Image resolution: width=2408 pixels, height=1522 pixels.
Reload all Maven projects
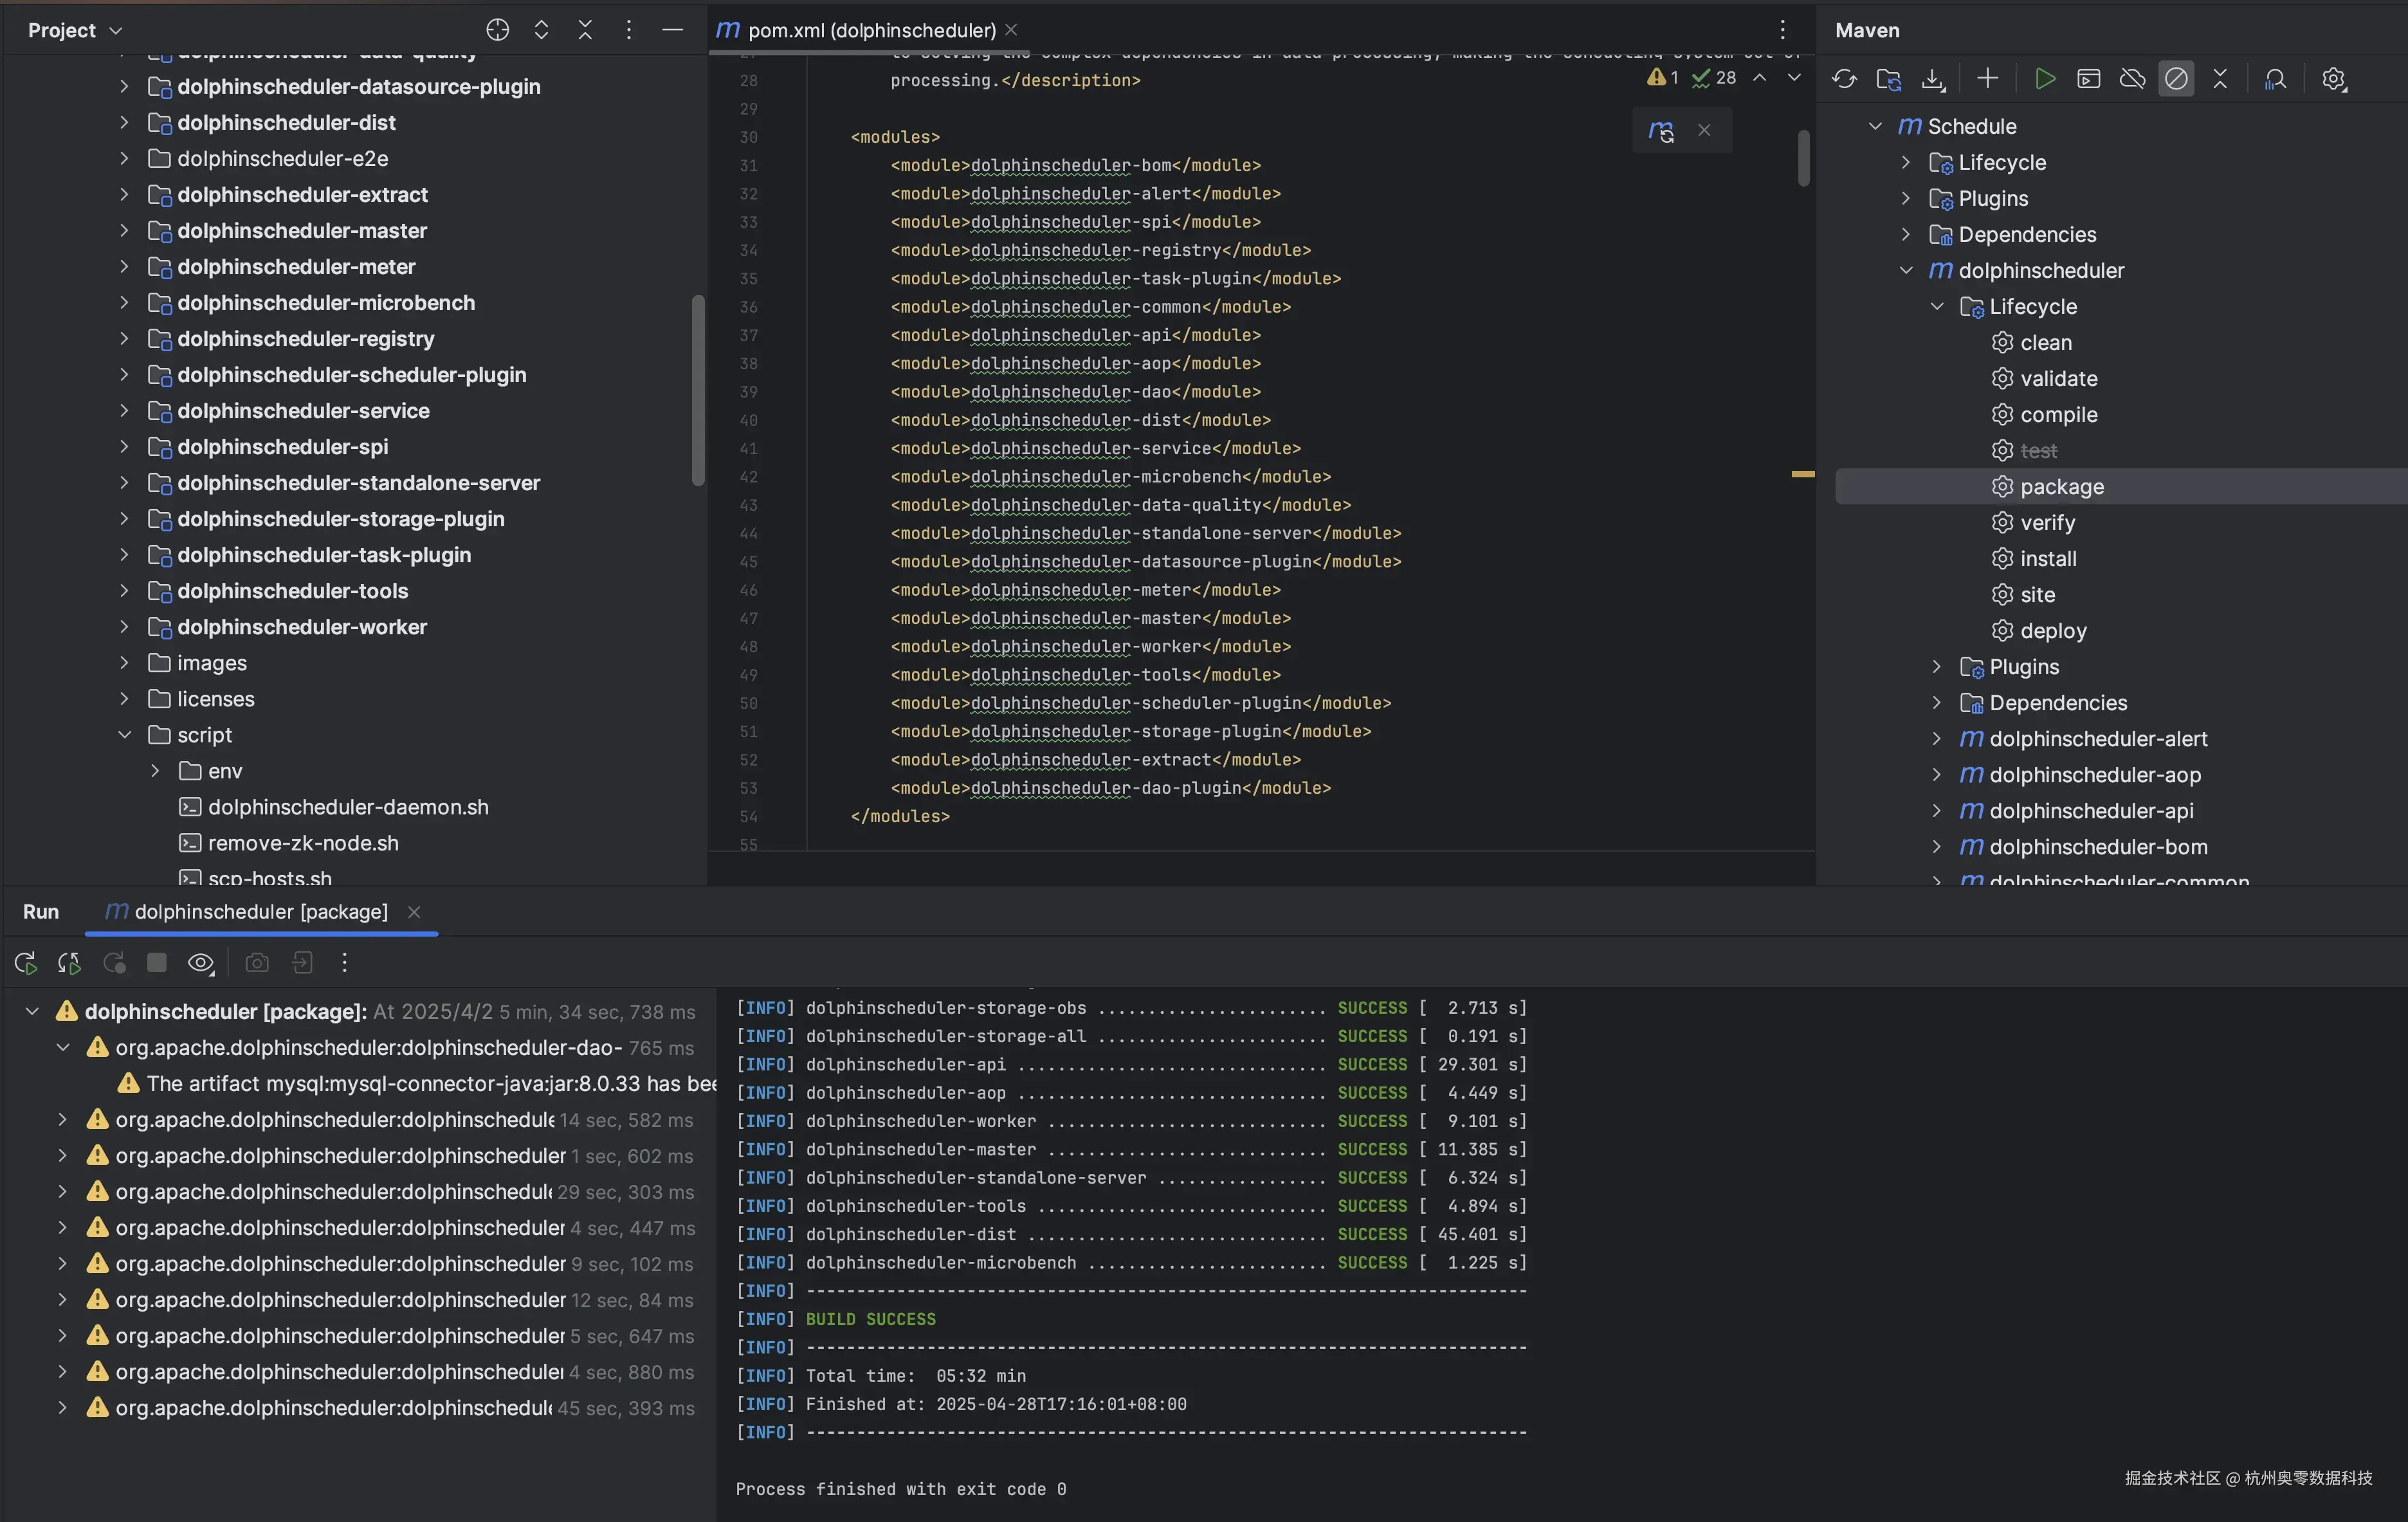point(1845,79)
